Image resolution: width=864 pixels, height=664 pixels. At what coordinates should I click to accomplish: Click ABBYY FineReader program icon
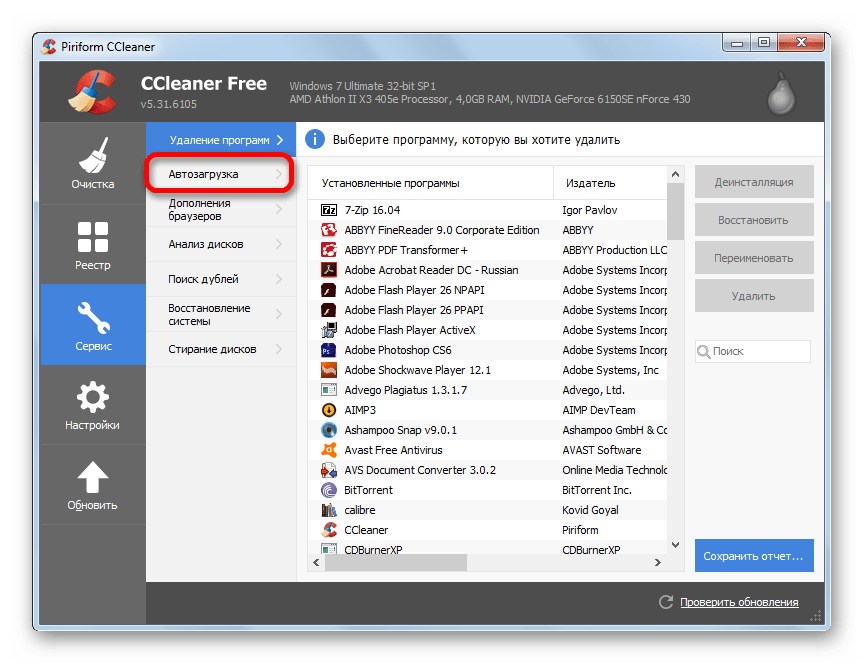[329, 230]
